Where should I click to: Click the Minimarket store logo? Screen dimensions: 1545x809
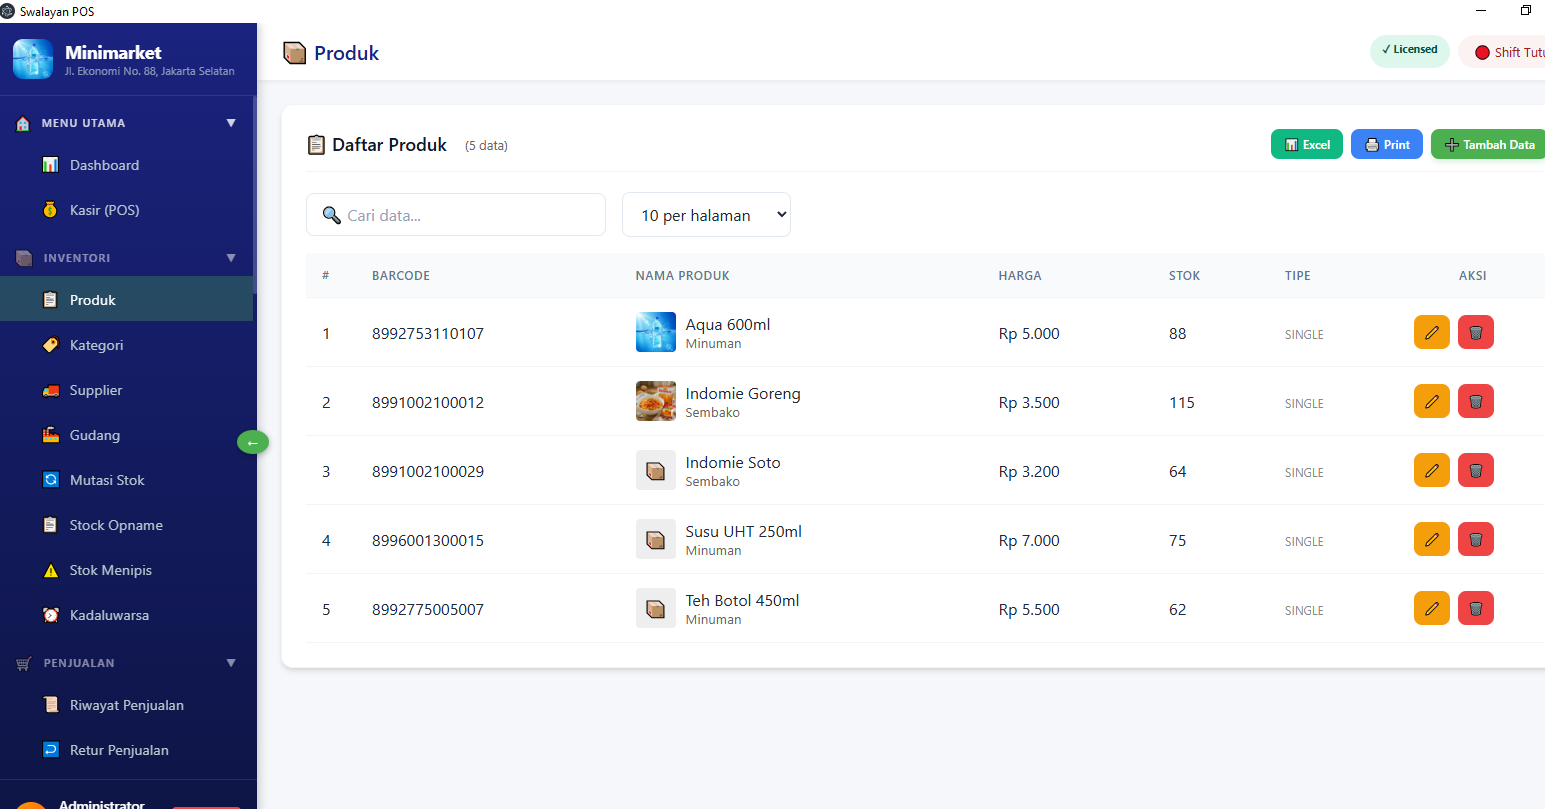[33, 59]
